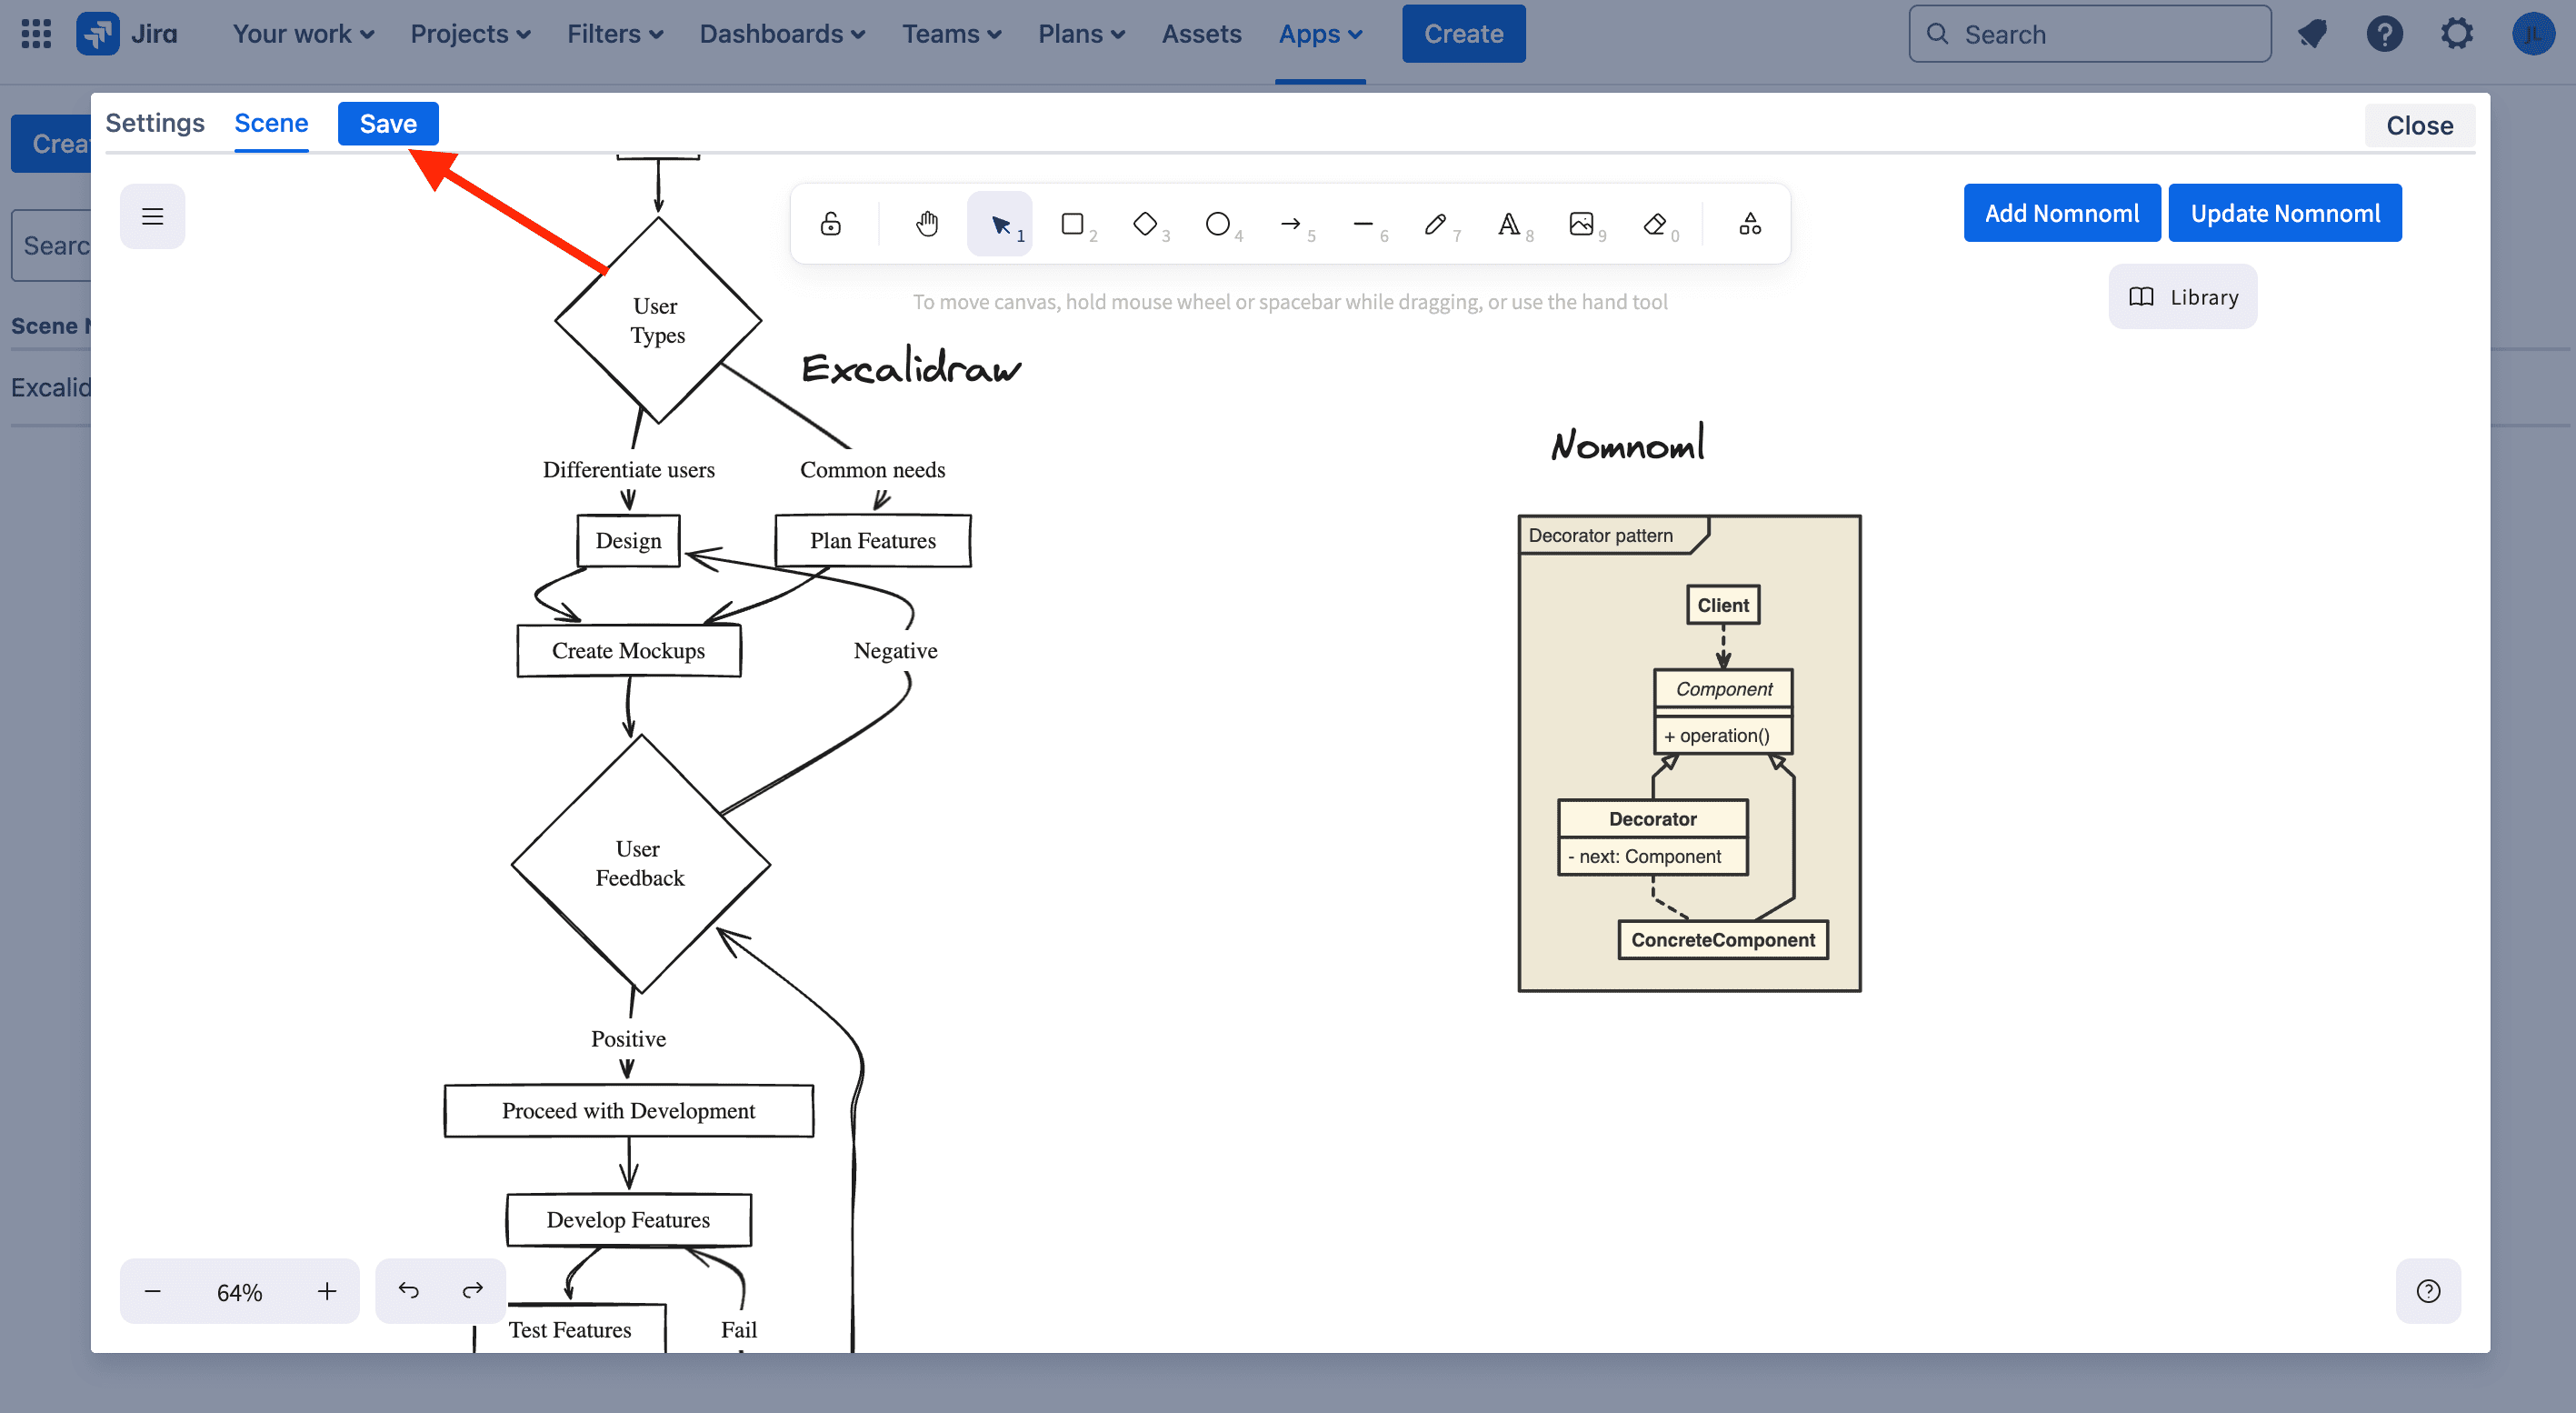Select the Nomnoml handwritten title

tap(1628, 443)
